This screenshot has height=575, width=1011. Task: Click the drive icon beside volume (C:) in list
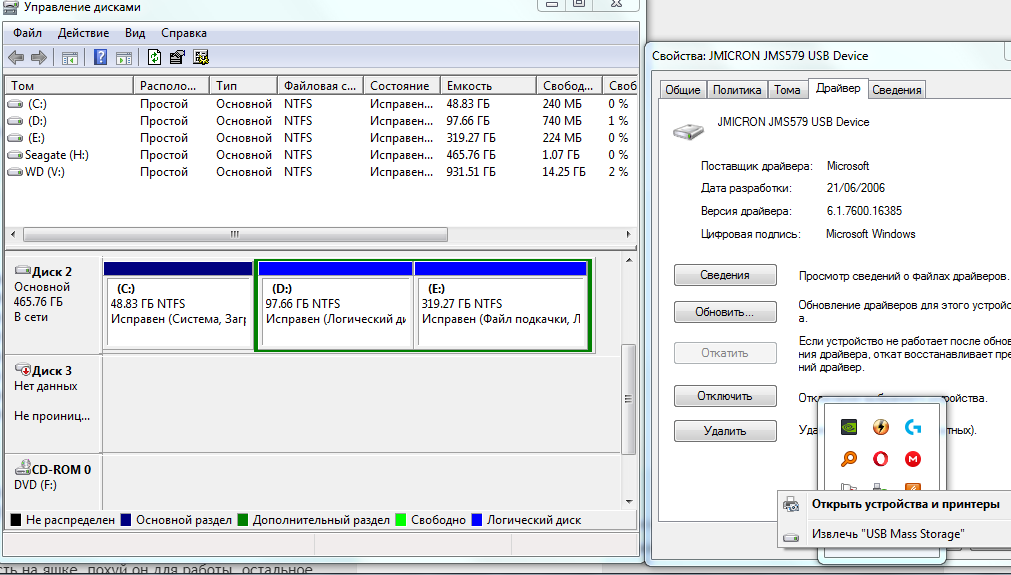(x=15, y=104)
